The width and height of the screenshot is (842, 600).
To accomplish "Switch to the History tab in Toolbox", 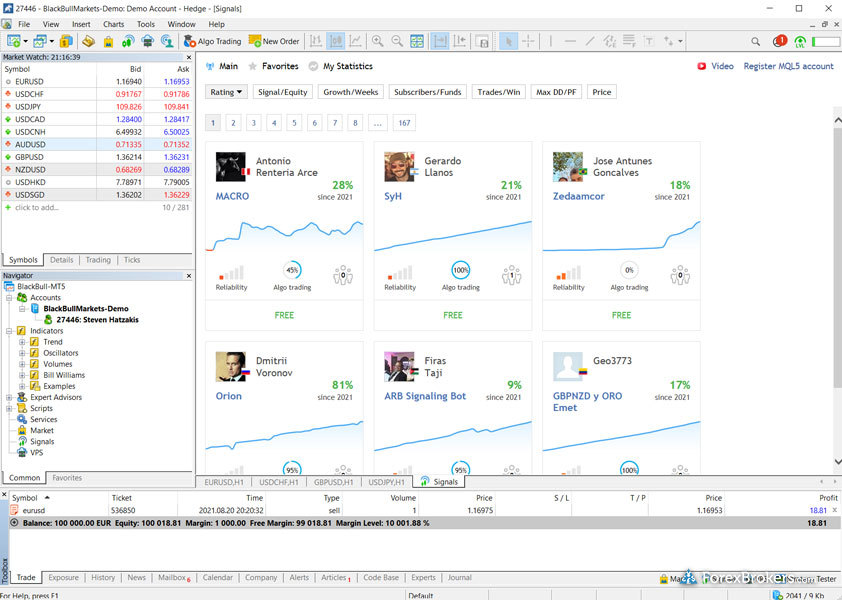I will pyautogui.click(x=103, y=577).
